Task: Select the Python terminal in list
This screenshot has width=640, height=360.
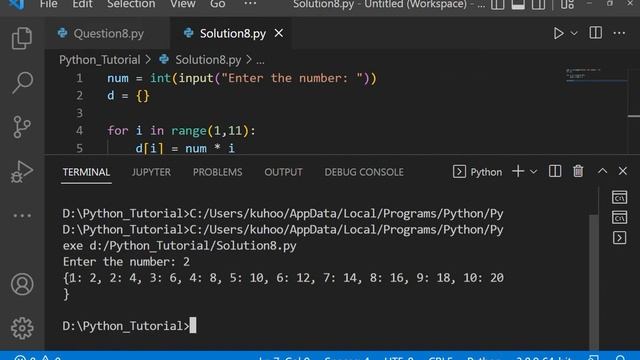Action: (619, 238)
